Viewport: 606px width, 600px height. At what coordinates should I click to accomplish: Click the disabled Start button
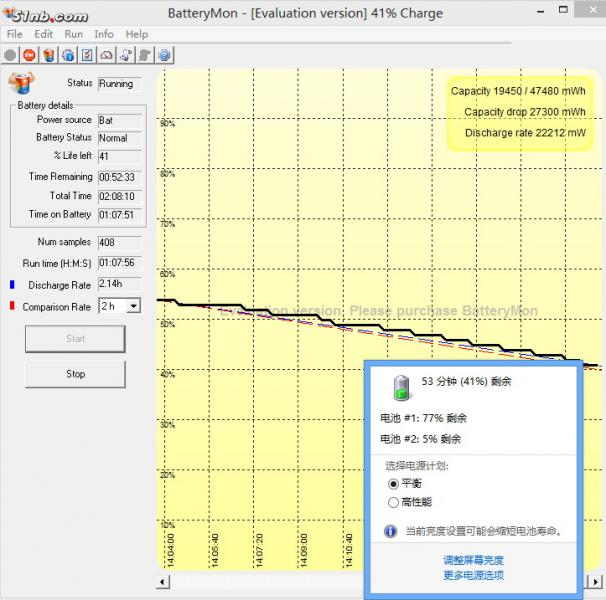click(75, 339)
